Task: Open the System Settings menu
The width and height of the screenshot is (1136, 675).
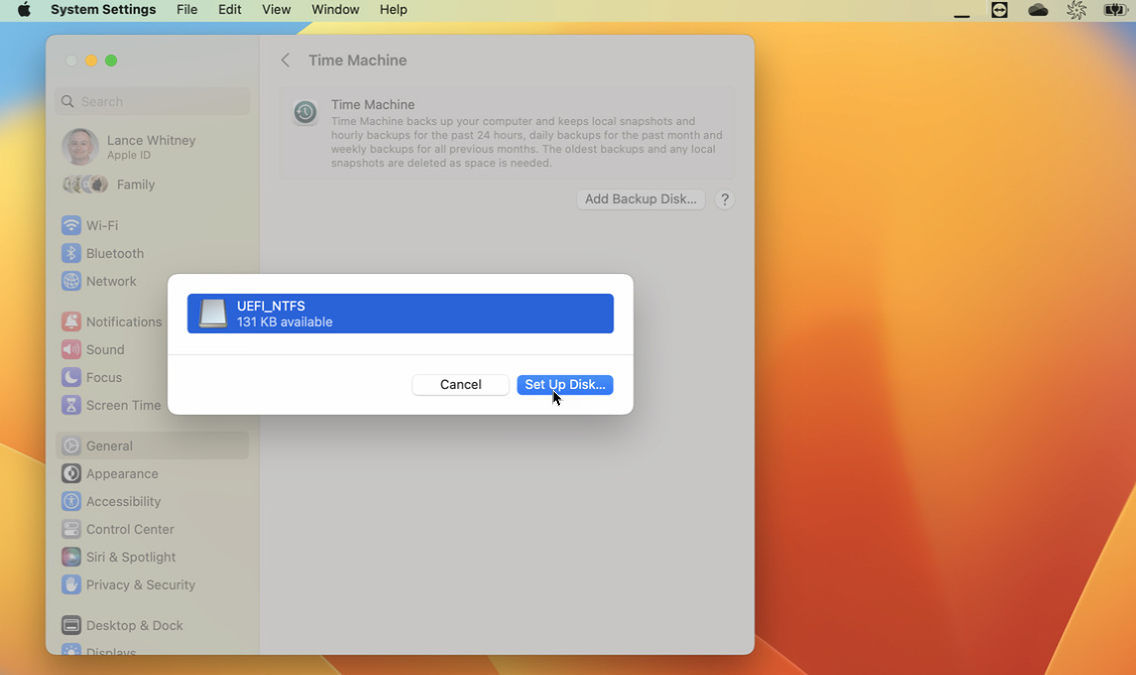Action: (103, 10)
